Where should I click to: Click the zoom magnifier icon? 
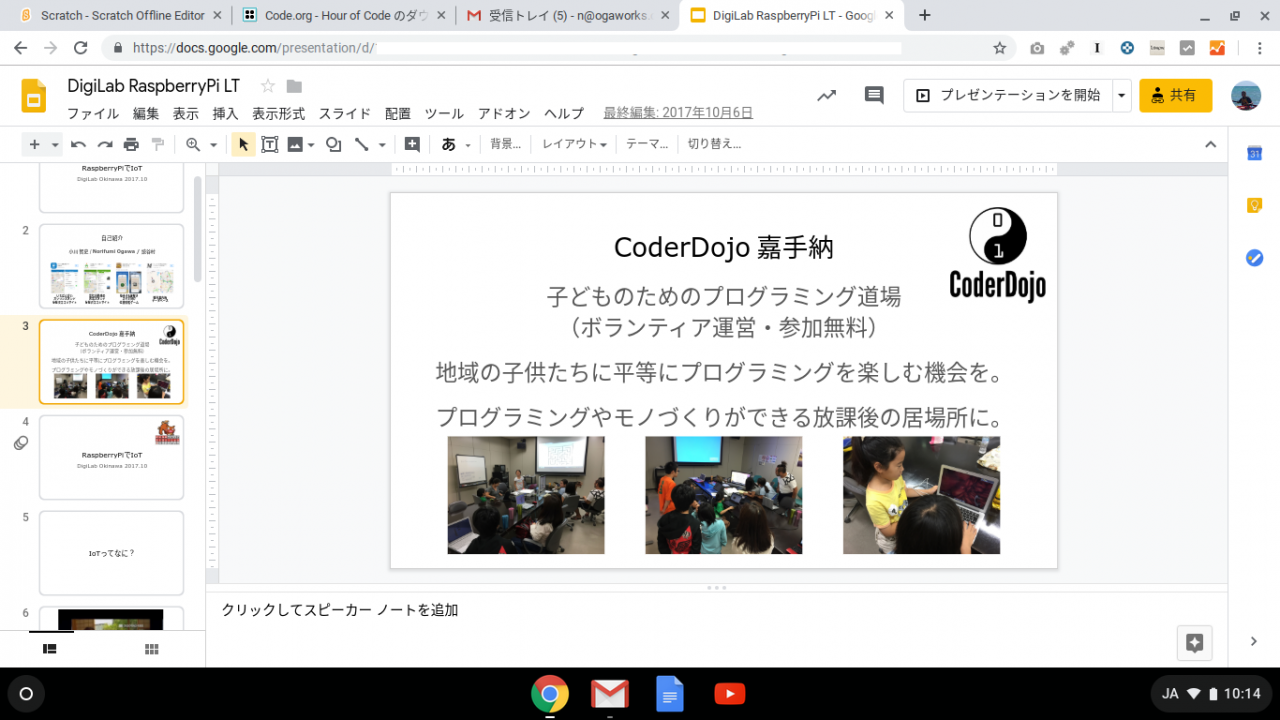[193, 144]
